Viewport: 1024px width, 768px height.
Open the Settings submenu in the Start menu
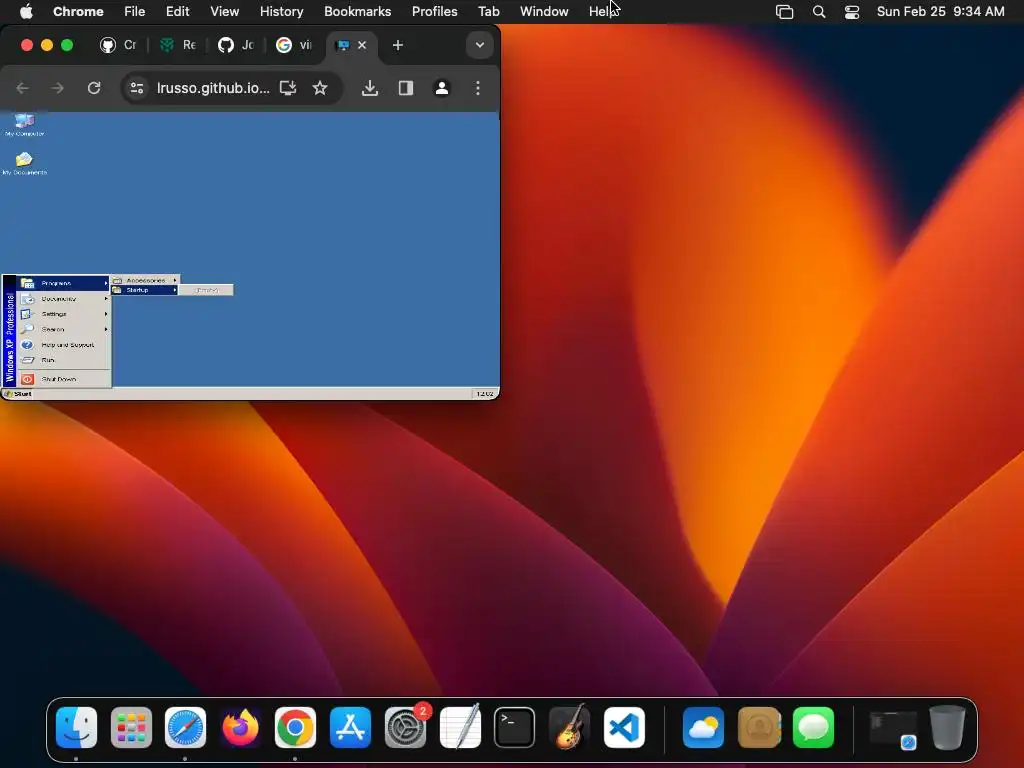63,314
